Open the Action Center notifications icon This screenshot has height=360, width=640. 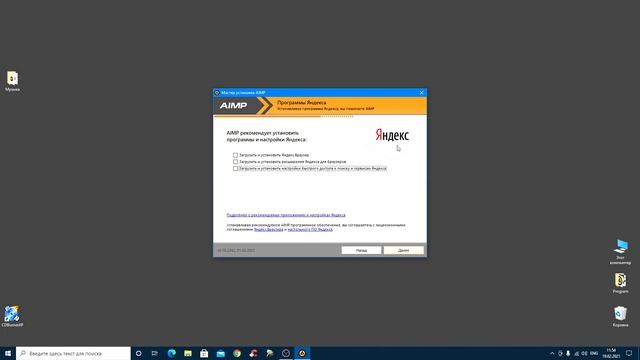click(x=629, y=353)
